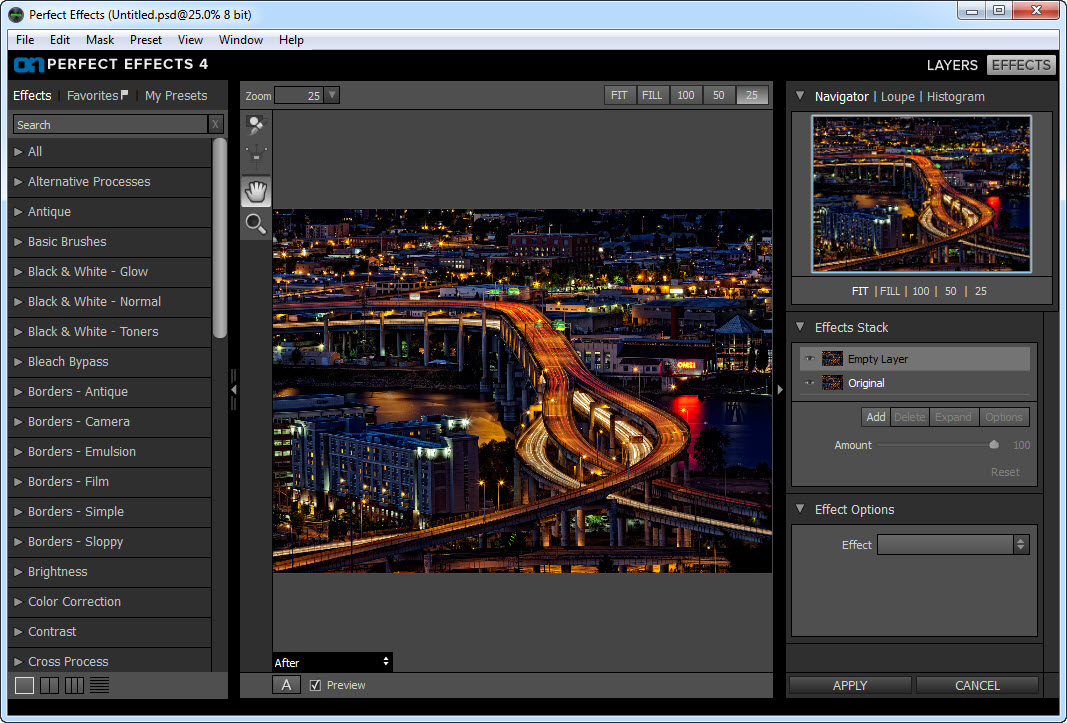Click the A compare mode button

[x=286, y=685]
